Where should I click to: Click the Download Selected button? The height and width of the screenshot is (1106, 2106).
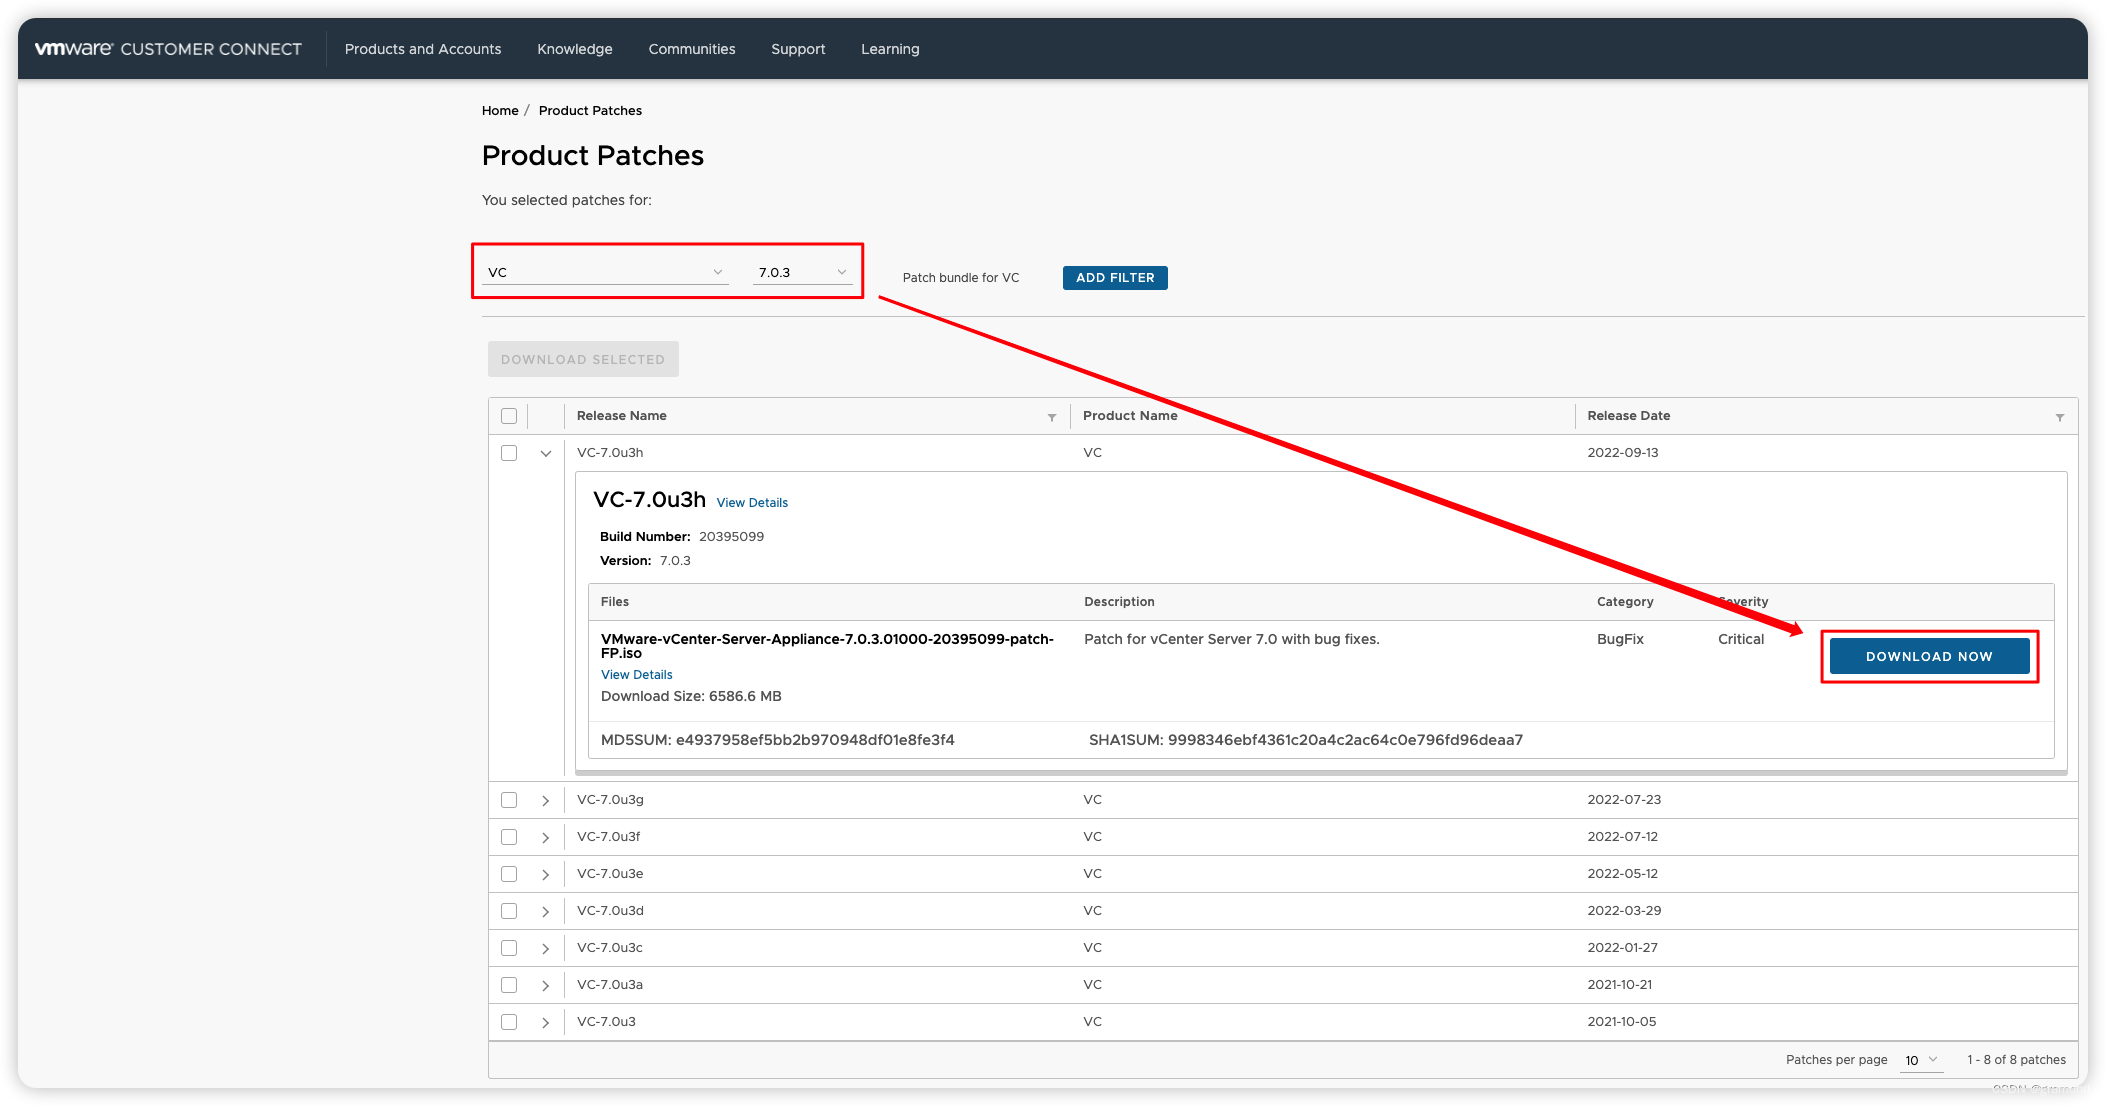click(x=582, y=359)
